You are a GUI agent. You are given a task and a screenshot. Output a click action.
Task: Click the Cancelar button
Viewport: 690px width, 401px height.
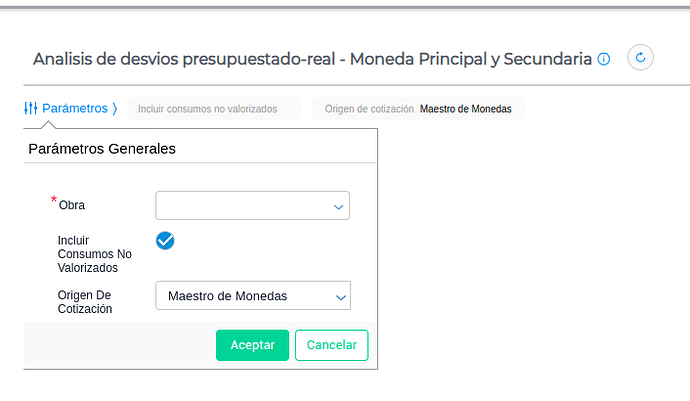(x=332, y=345)
